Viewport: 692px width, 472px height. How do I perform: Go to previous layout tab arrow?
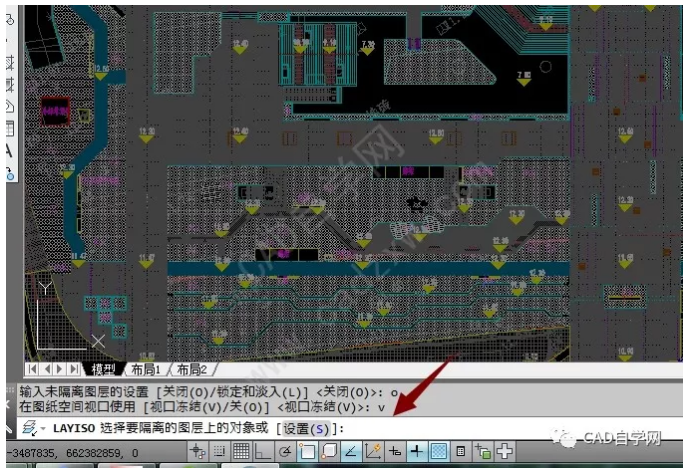click(x=47, y=369)
